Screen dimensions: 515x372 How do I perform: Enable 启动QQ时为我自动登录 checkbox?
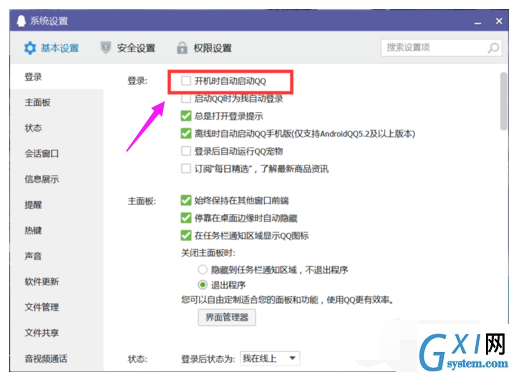pyautogui.click(x=186, y=99)
